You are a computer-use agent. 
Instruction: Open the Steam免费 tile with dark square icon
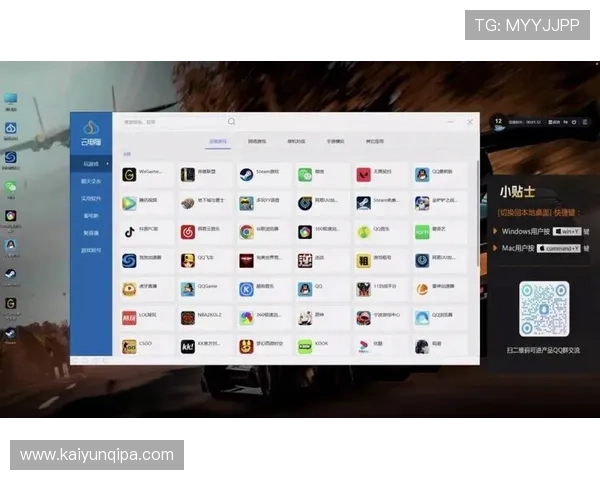pos(381,204)
